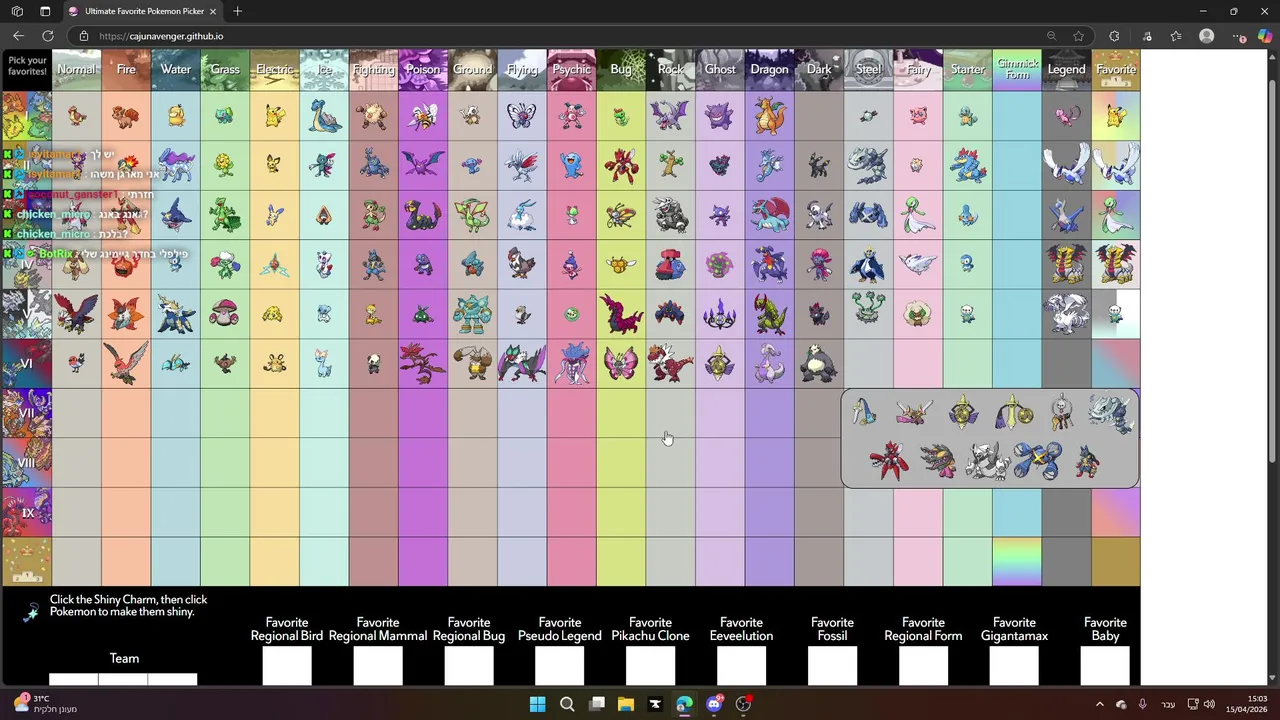Screen dimensions: 1280x720
Task: Go back with the browser back arrow
Action: pos(19,36)
